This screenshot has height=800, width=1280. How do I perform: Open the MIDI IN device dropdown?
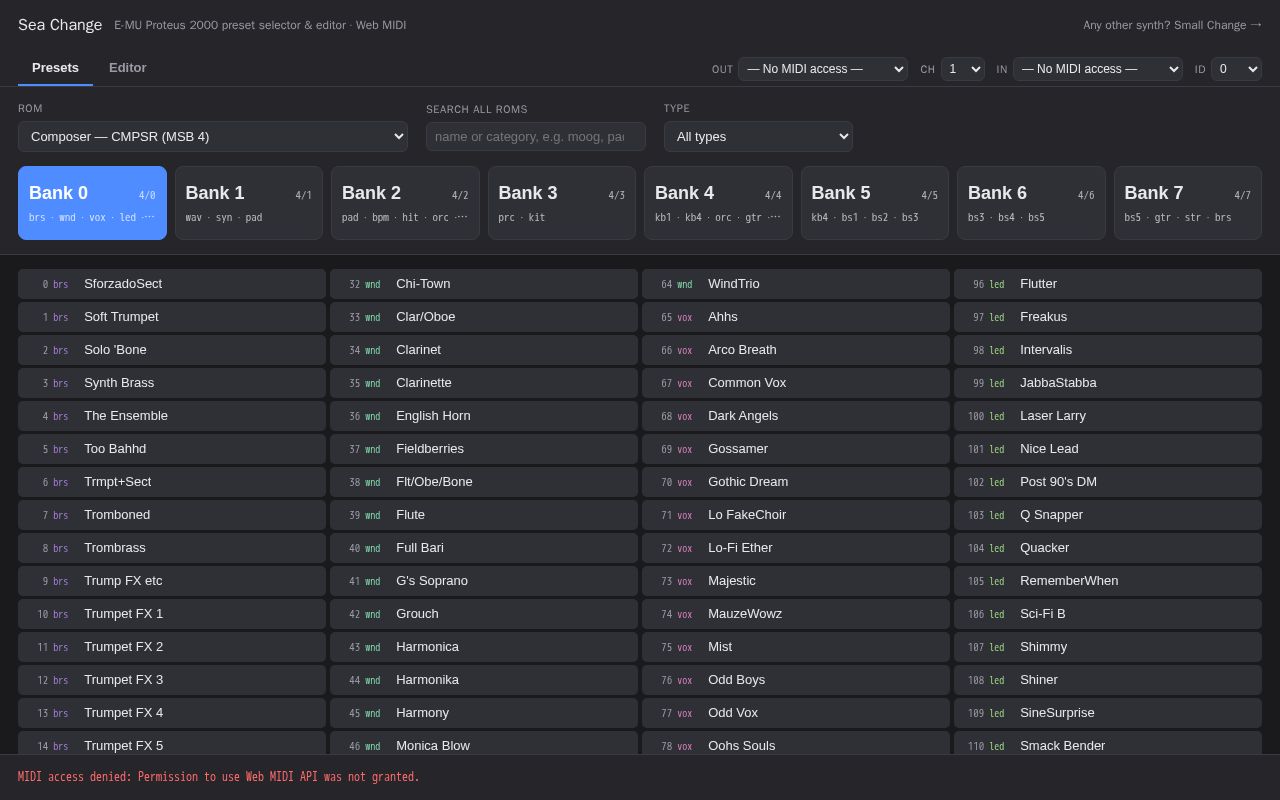1098,69
